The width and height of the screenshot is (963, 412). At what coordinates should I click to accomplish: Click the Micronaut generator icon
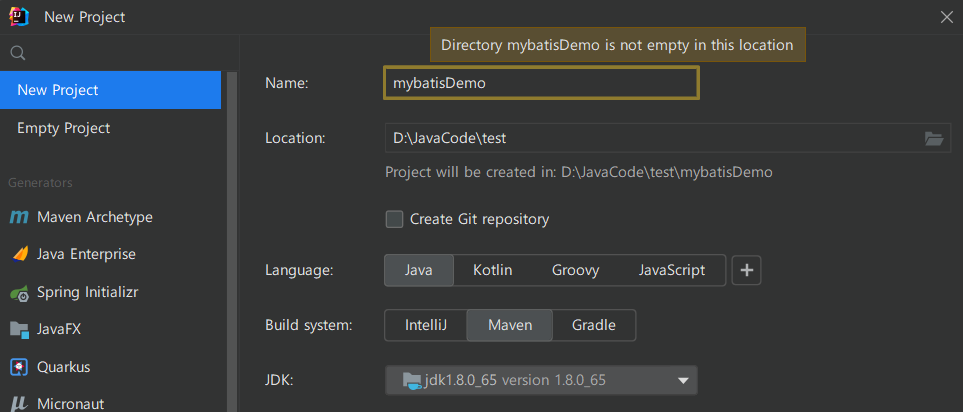click(19, 404)
